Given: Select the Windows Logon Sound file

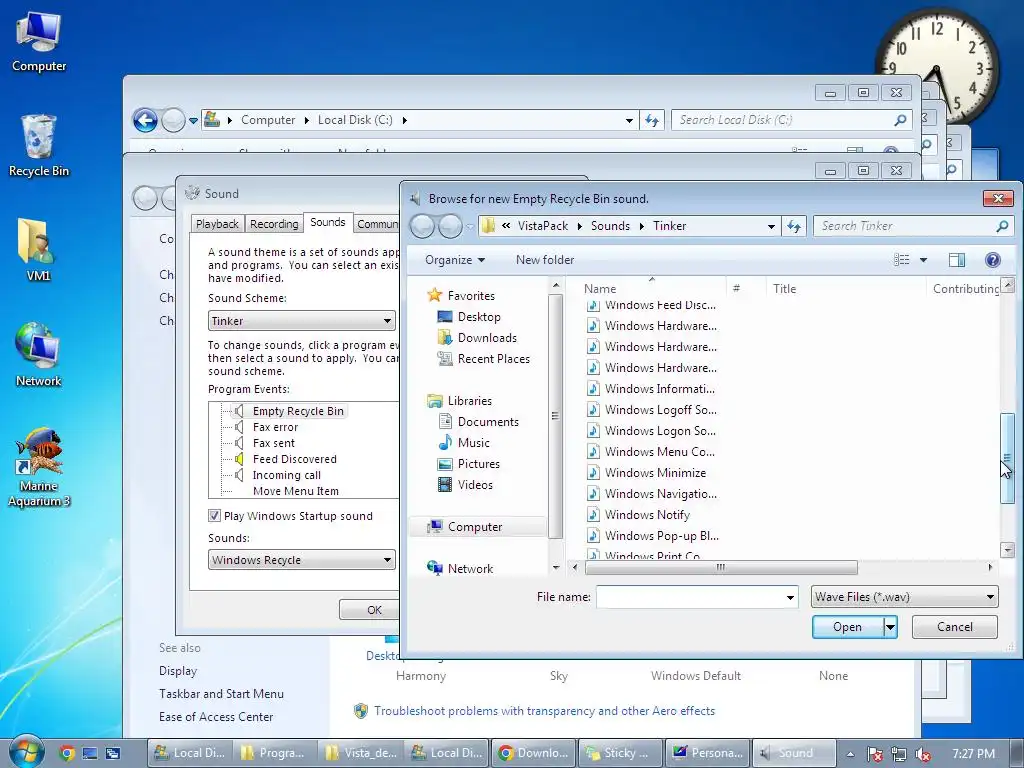Looking at the screenshot, I should (660, 430).
